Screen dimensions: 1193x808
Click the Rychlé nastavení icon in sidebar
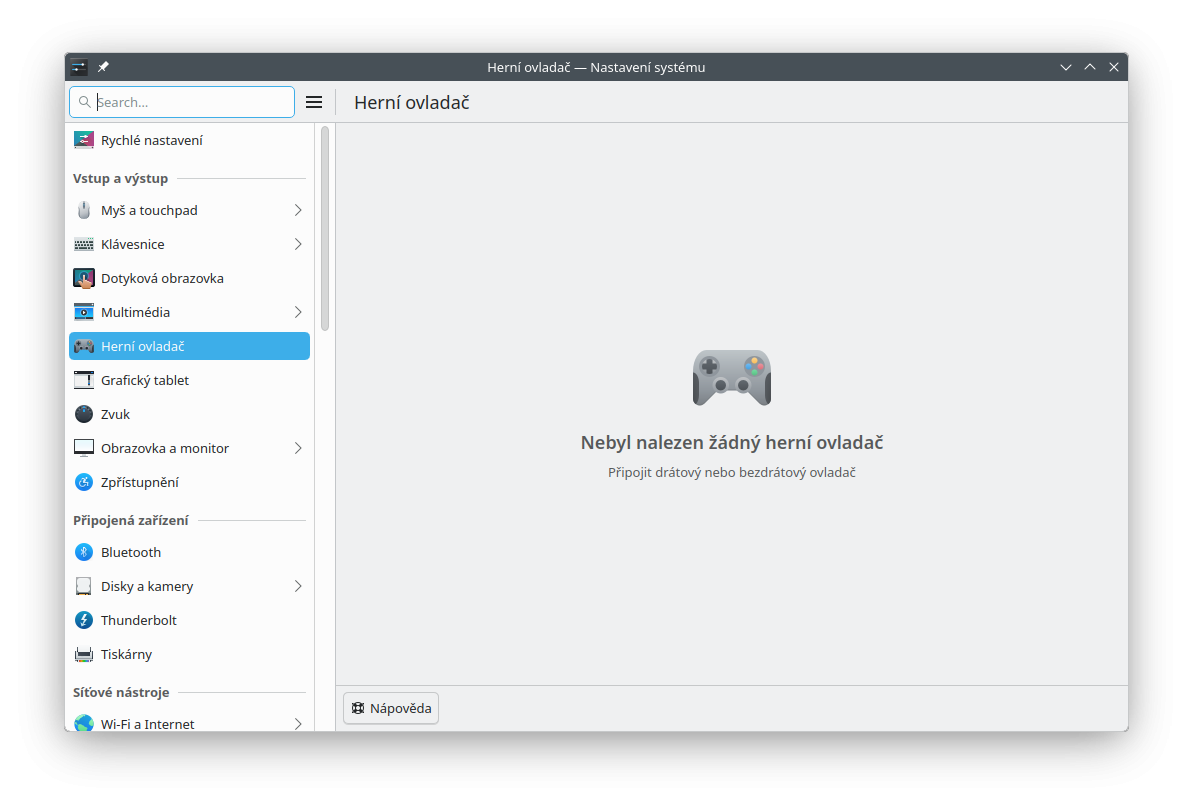(x=84, y=140)
